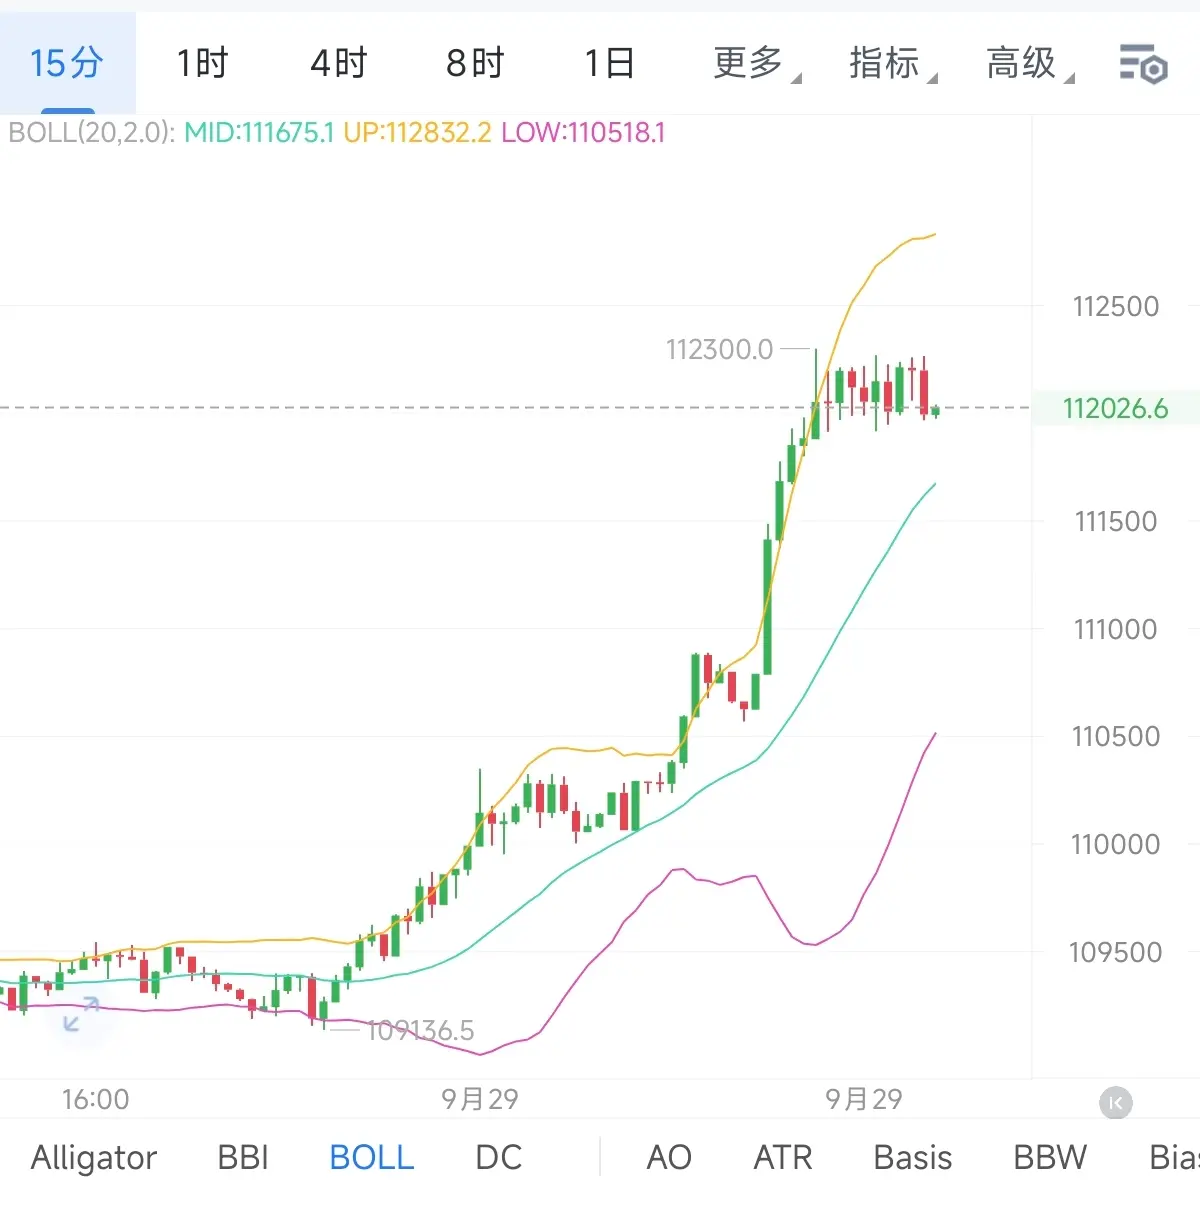Click the current price tag 112026.6
The width and height of the screenshot is (1200, 1211).
(1115, 408)
